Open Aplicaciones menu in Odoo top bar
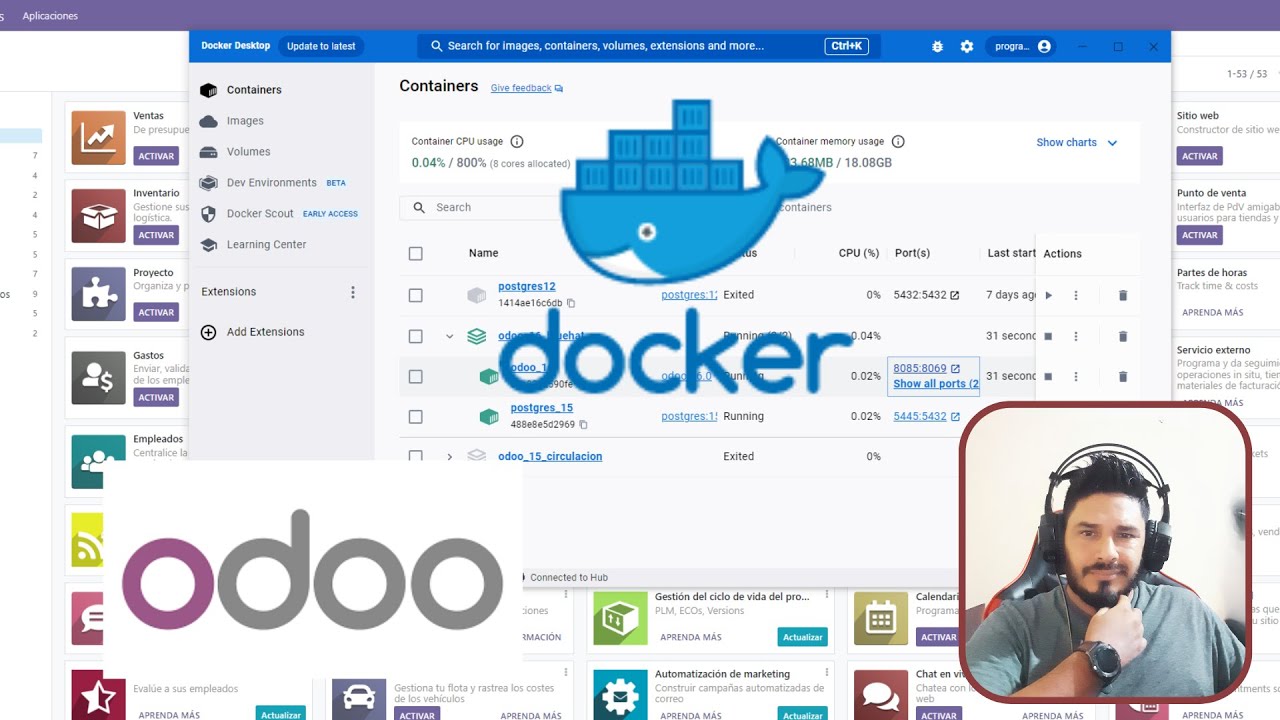Image resolution: width=1280 pixels, height=720 pixels. (50, 16)
